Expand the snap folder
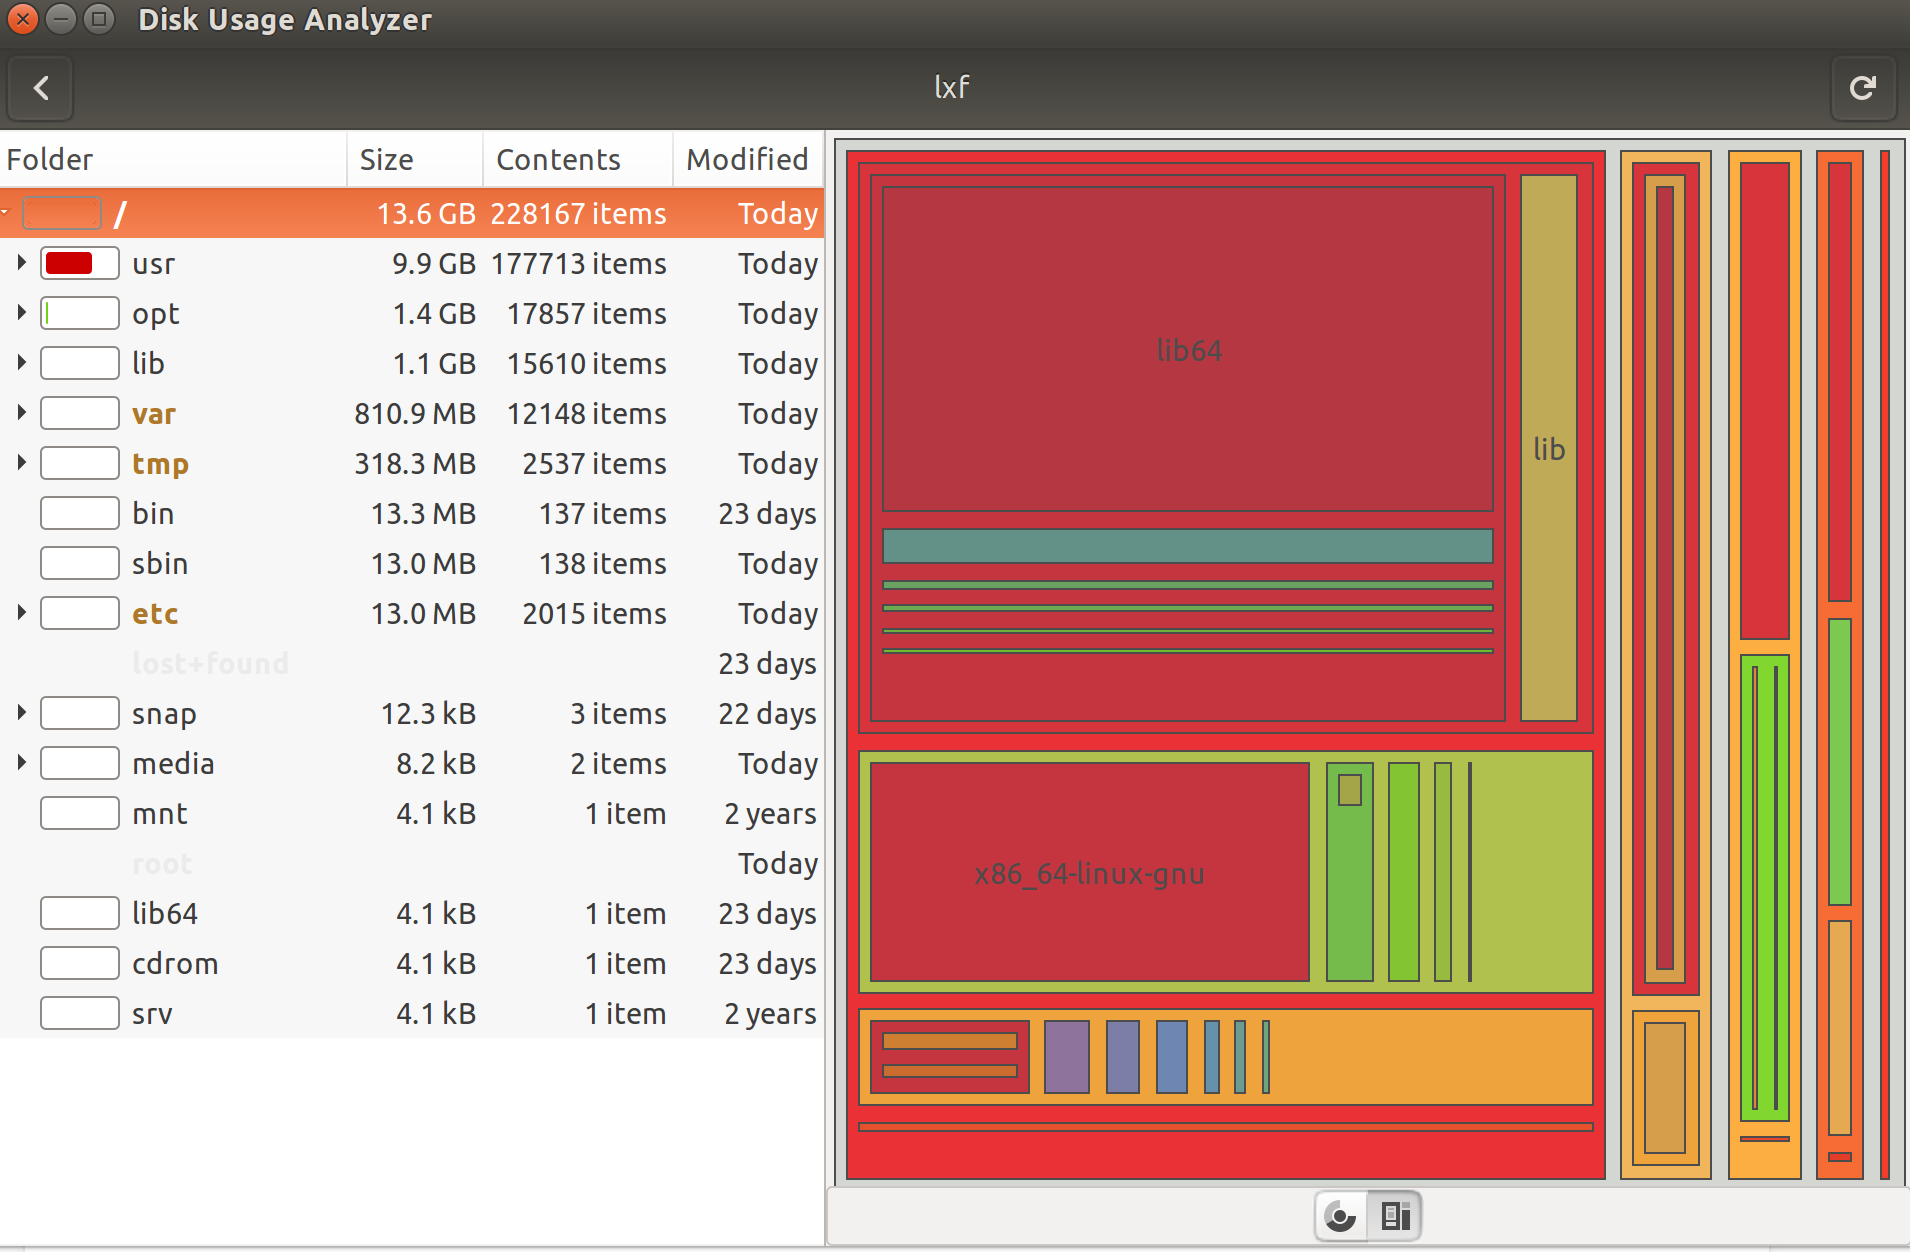1910x1252 pixels. 21,713
